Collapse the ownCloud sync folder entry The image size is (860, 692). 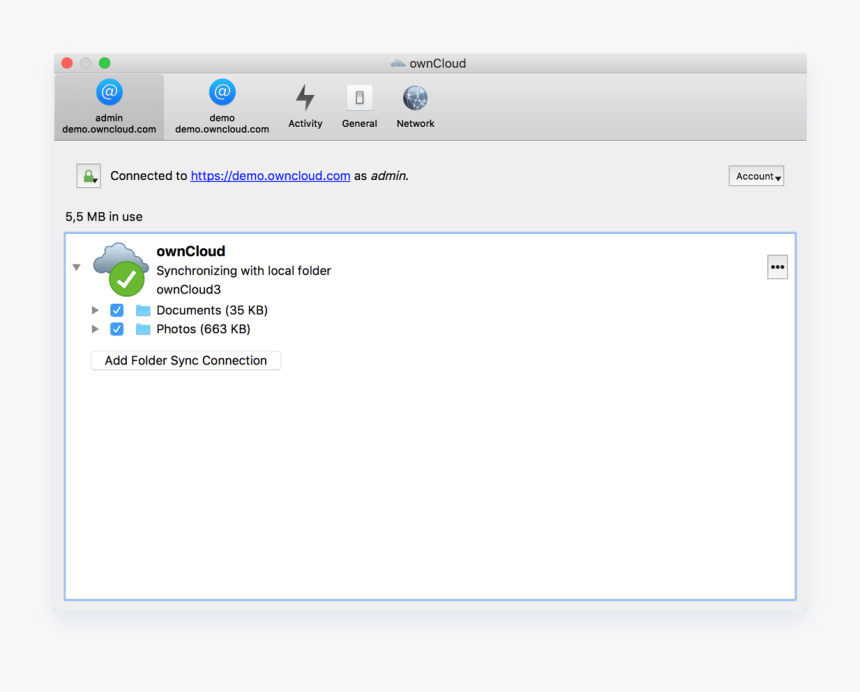click(76, 267)
